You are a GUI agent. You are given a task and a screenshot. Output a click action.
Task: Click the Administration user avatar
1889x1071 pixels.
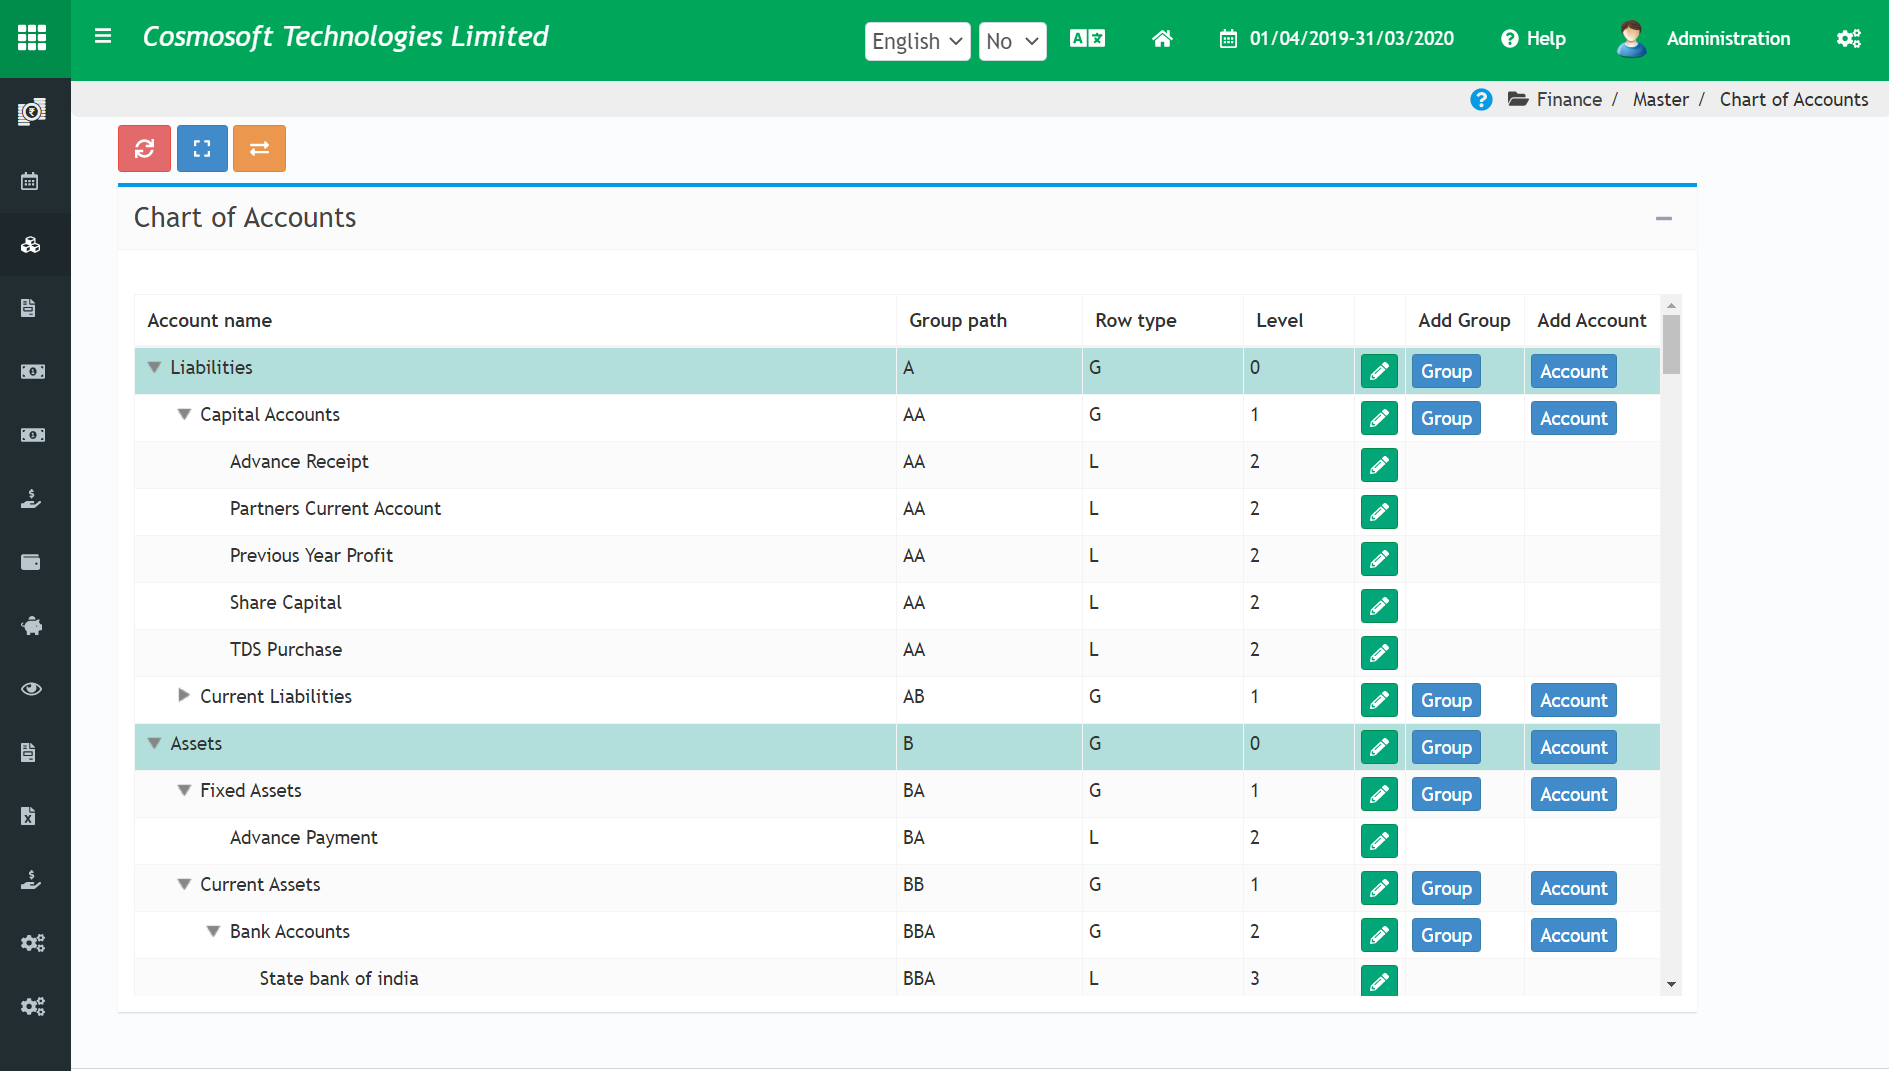[x=1631, y=38]
